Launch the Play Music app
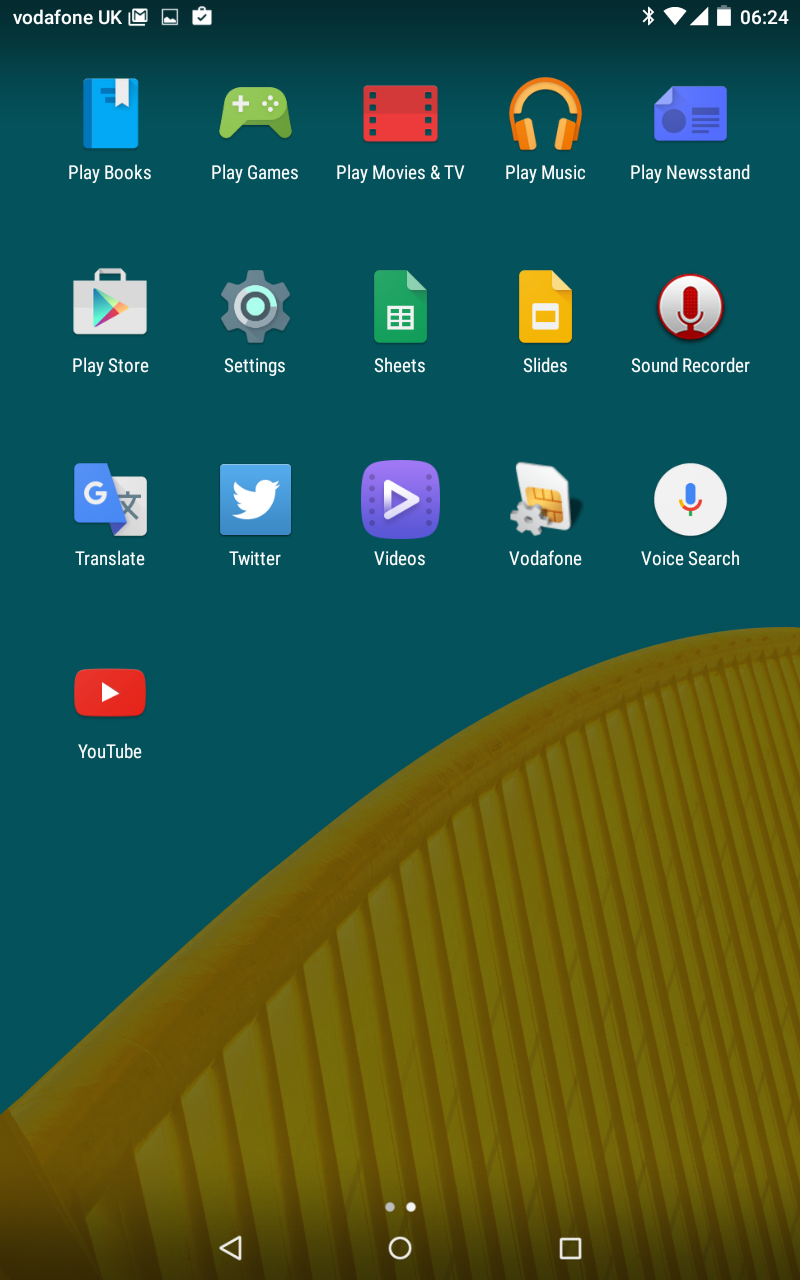Screen dimensions: 800x1280 click(545, 131)
